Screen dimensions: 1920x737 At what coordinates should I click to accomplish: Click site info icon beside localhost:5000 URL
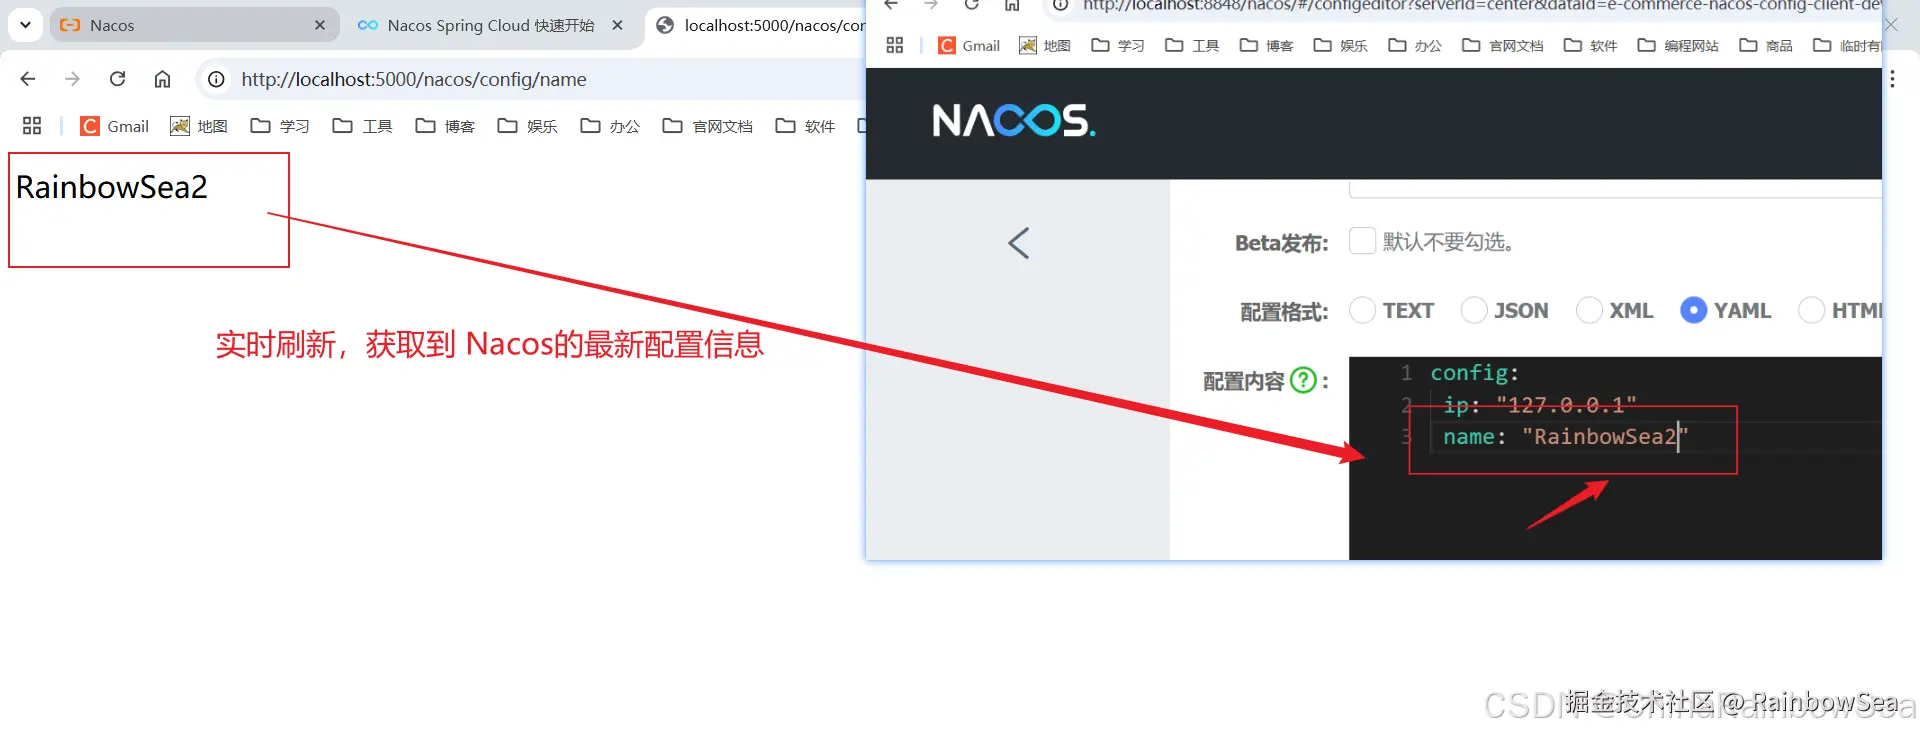[216, 79]
